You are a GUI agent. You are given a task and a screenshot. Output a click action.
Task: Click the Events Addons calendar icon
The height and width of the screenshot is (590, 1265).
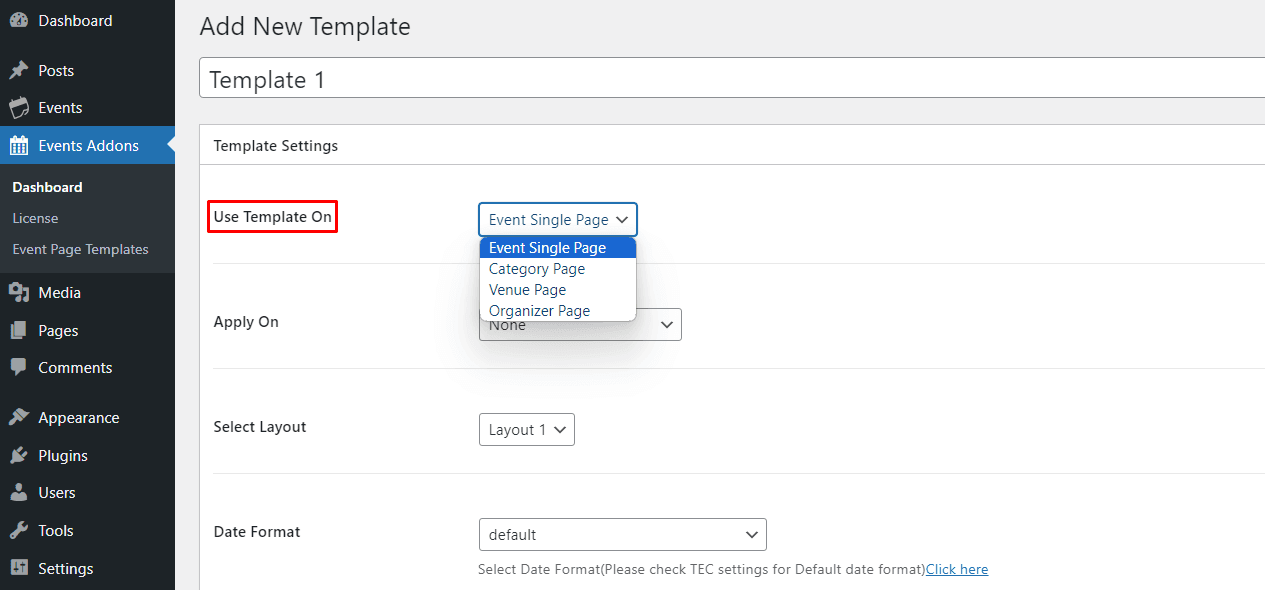[18, 146]
